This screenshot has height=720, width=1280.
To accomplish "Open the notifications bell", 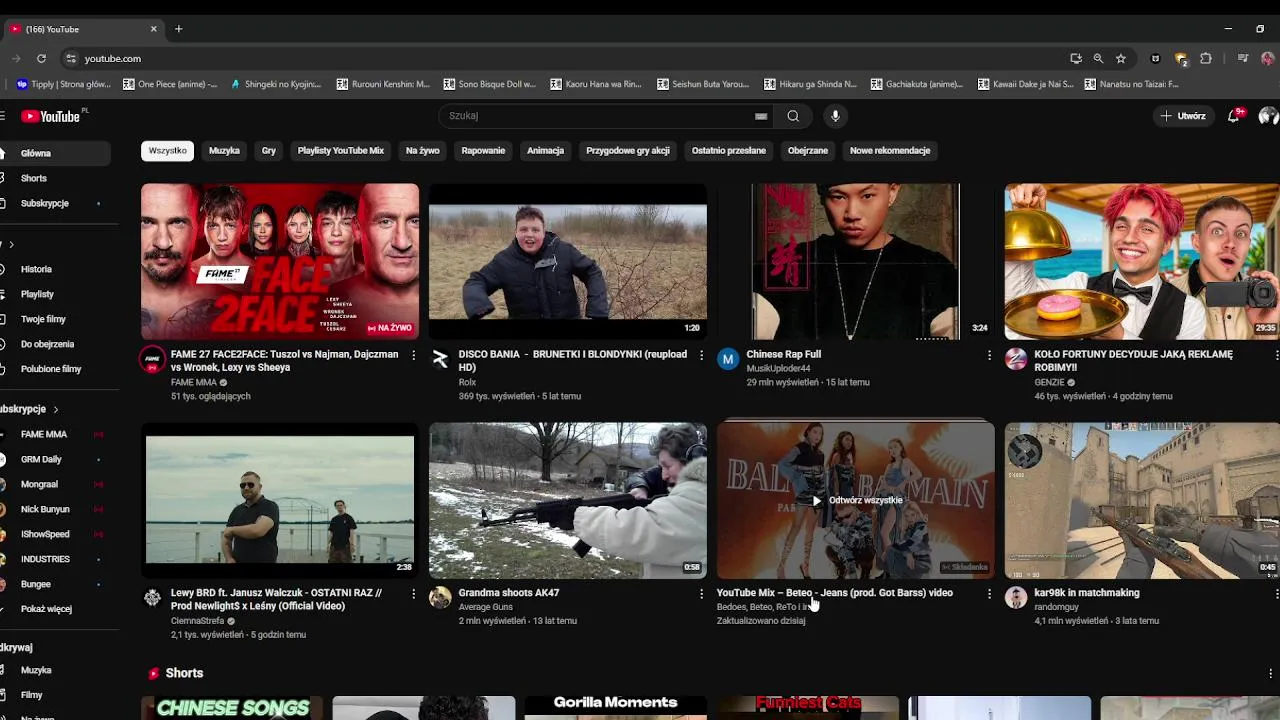I will [1234, 116].
